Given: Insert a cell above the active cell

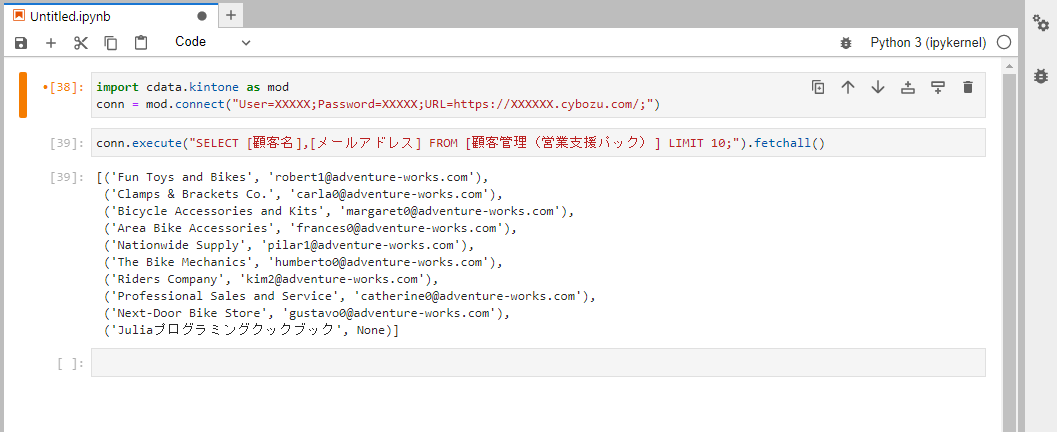Looking at the screenshot, I should pos(908,87).
